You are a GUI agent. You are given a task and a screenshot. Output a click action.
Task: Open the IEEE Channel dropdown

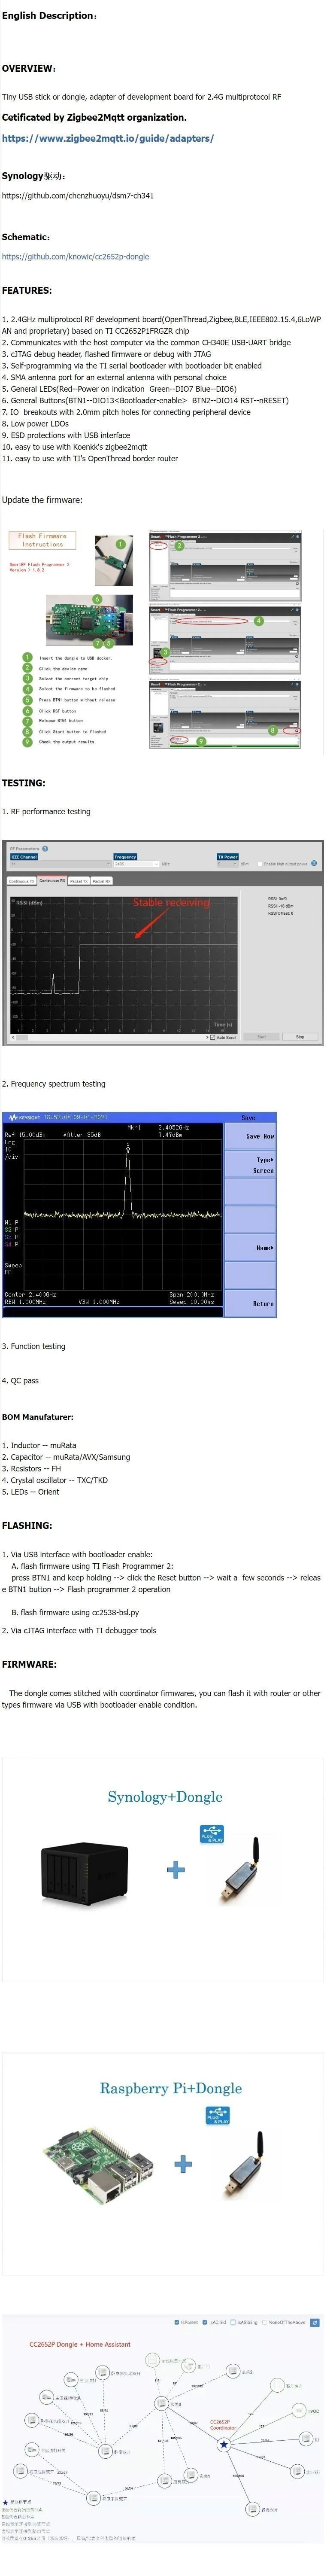click(x=60, y=864)
